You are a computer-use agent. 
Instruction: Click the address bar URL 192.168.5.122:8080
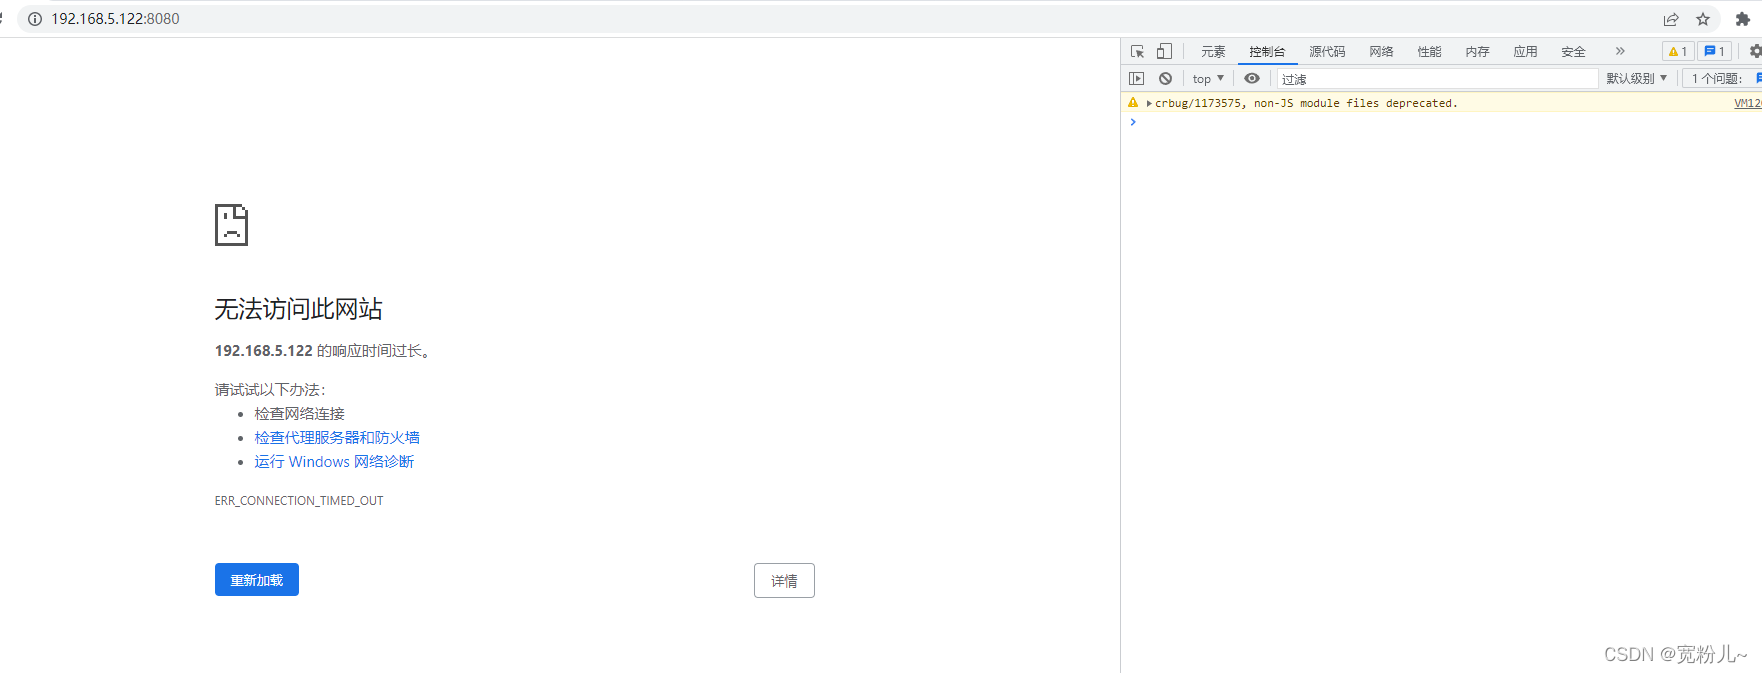coord(116,19)
